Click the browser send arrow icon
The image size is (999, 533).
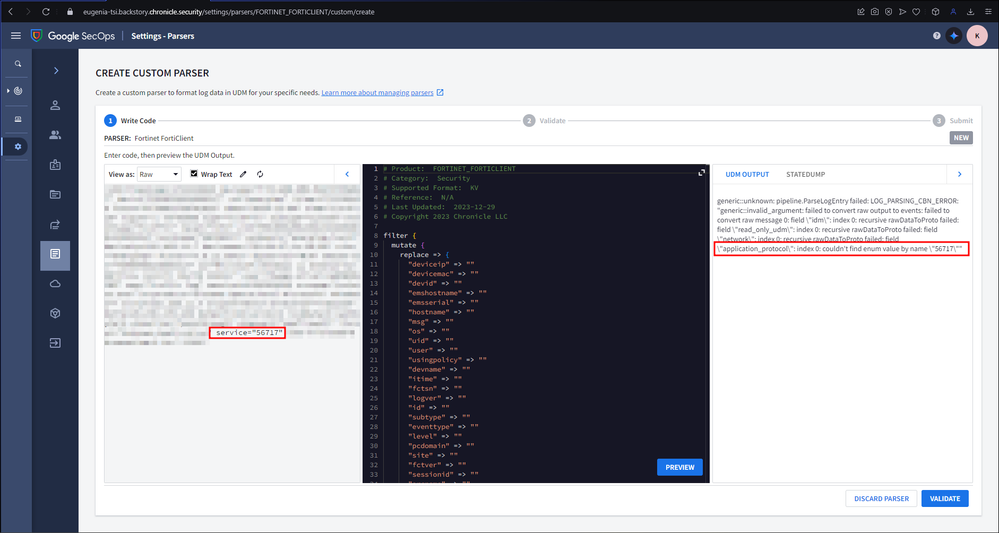[902, 11]
